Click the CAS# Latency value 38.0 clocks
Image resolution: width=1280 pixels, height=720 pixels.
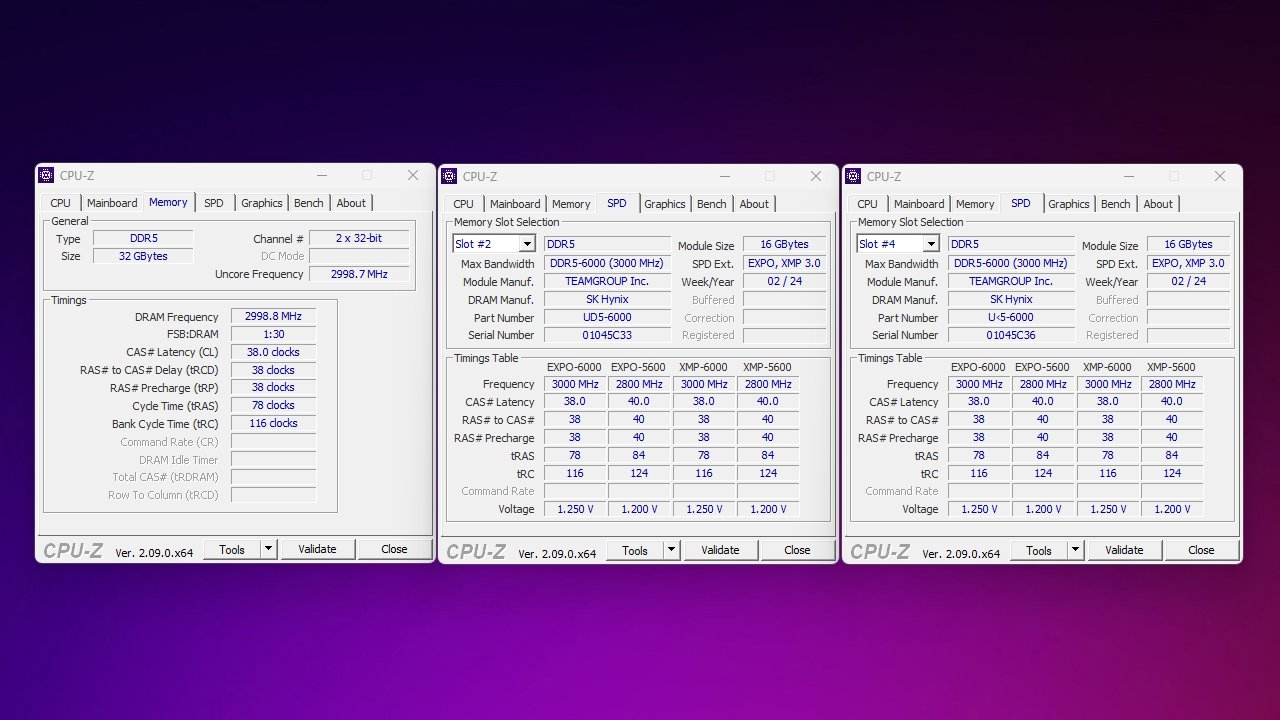273,352
